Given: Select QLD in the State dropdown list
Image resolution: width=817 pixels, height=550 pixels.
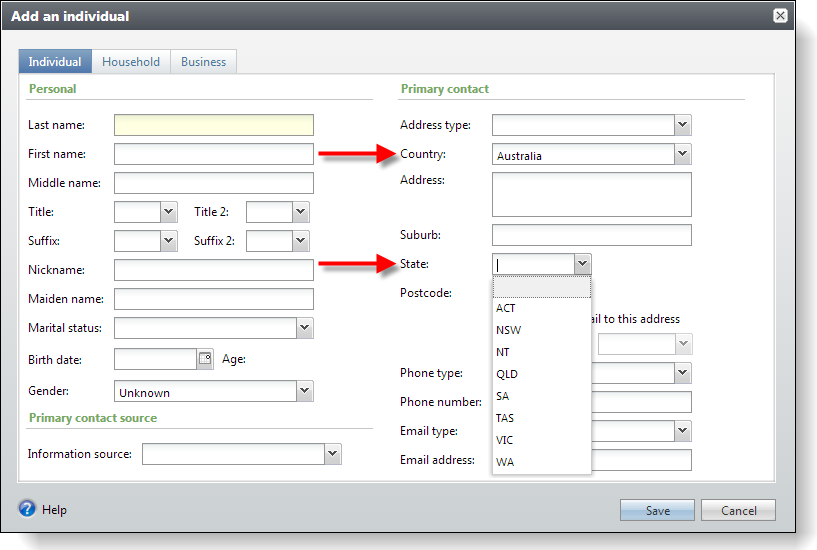Looking at the screenshot, I should (x=507, y=374).
